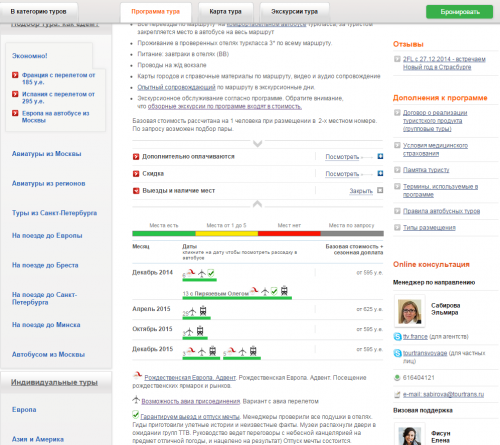This screenshot has width=500, height=445.
Task: Click manager photo of Сабирова Эльмира
Action: pos(410,311)
